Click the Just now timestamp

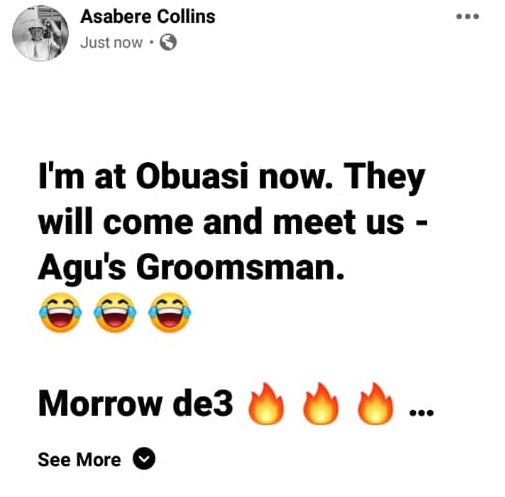coord(111,43)
